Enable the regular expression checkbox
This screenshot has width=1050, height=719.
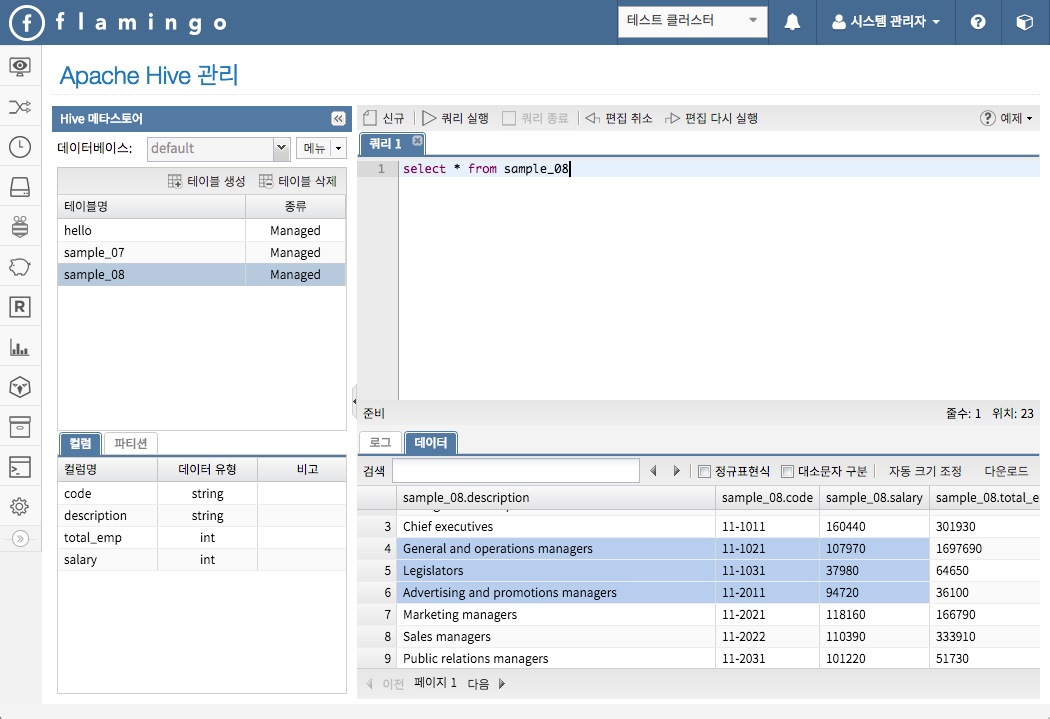[x=704, y=472]
